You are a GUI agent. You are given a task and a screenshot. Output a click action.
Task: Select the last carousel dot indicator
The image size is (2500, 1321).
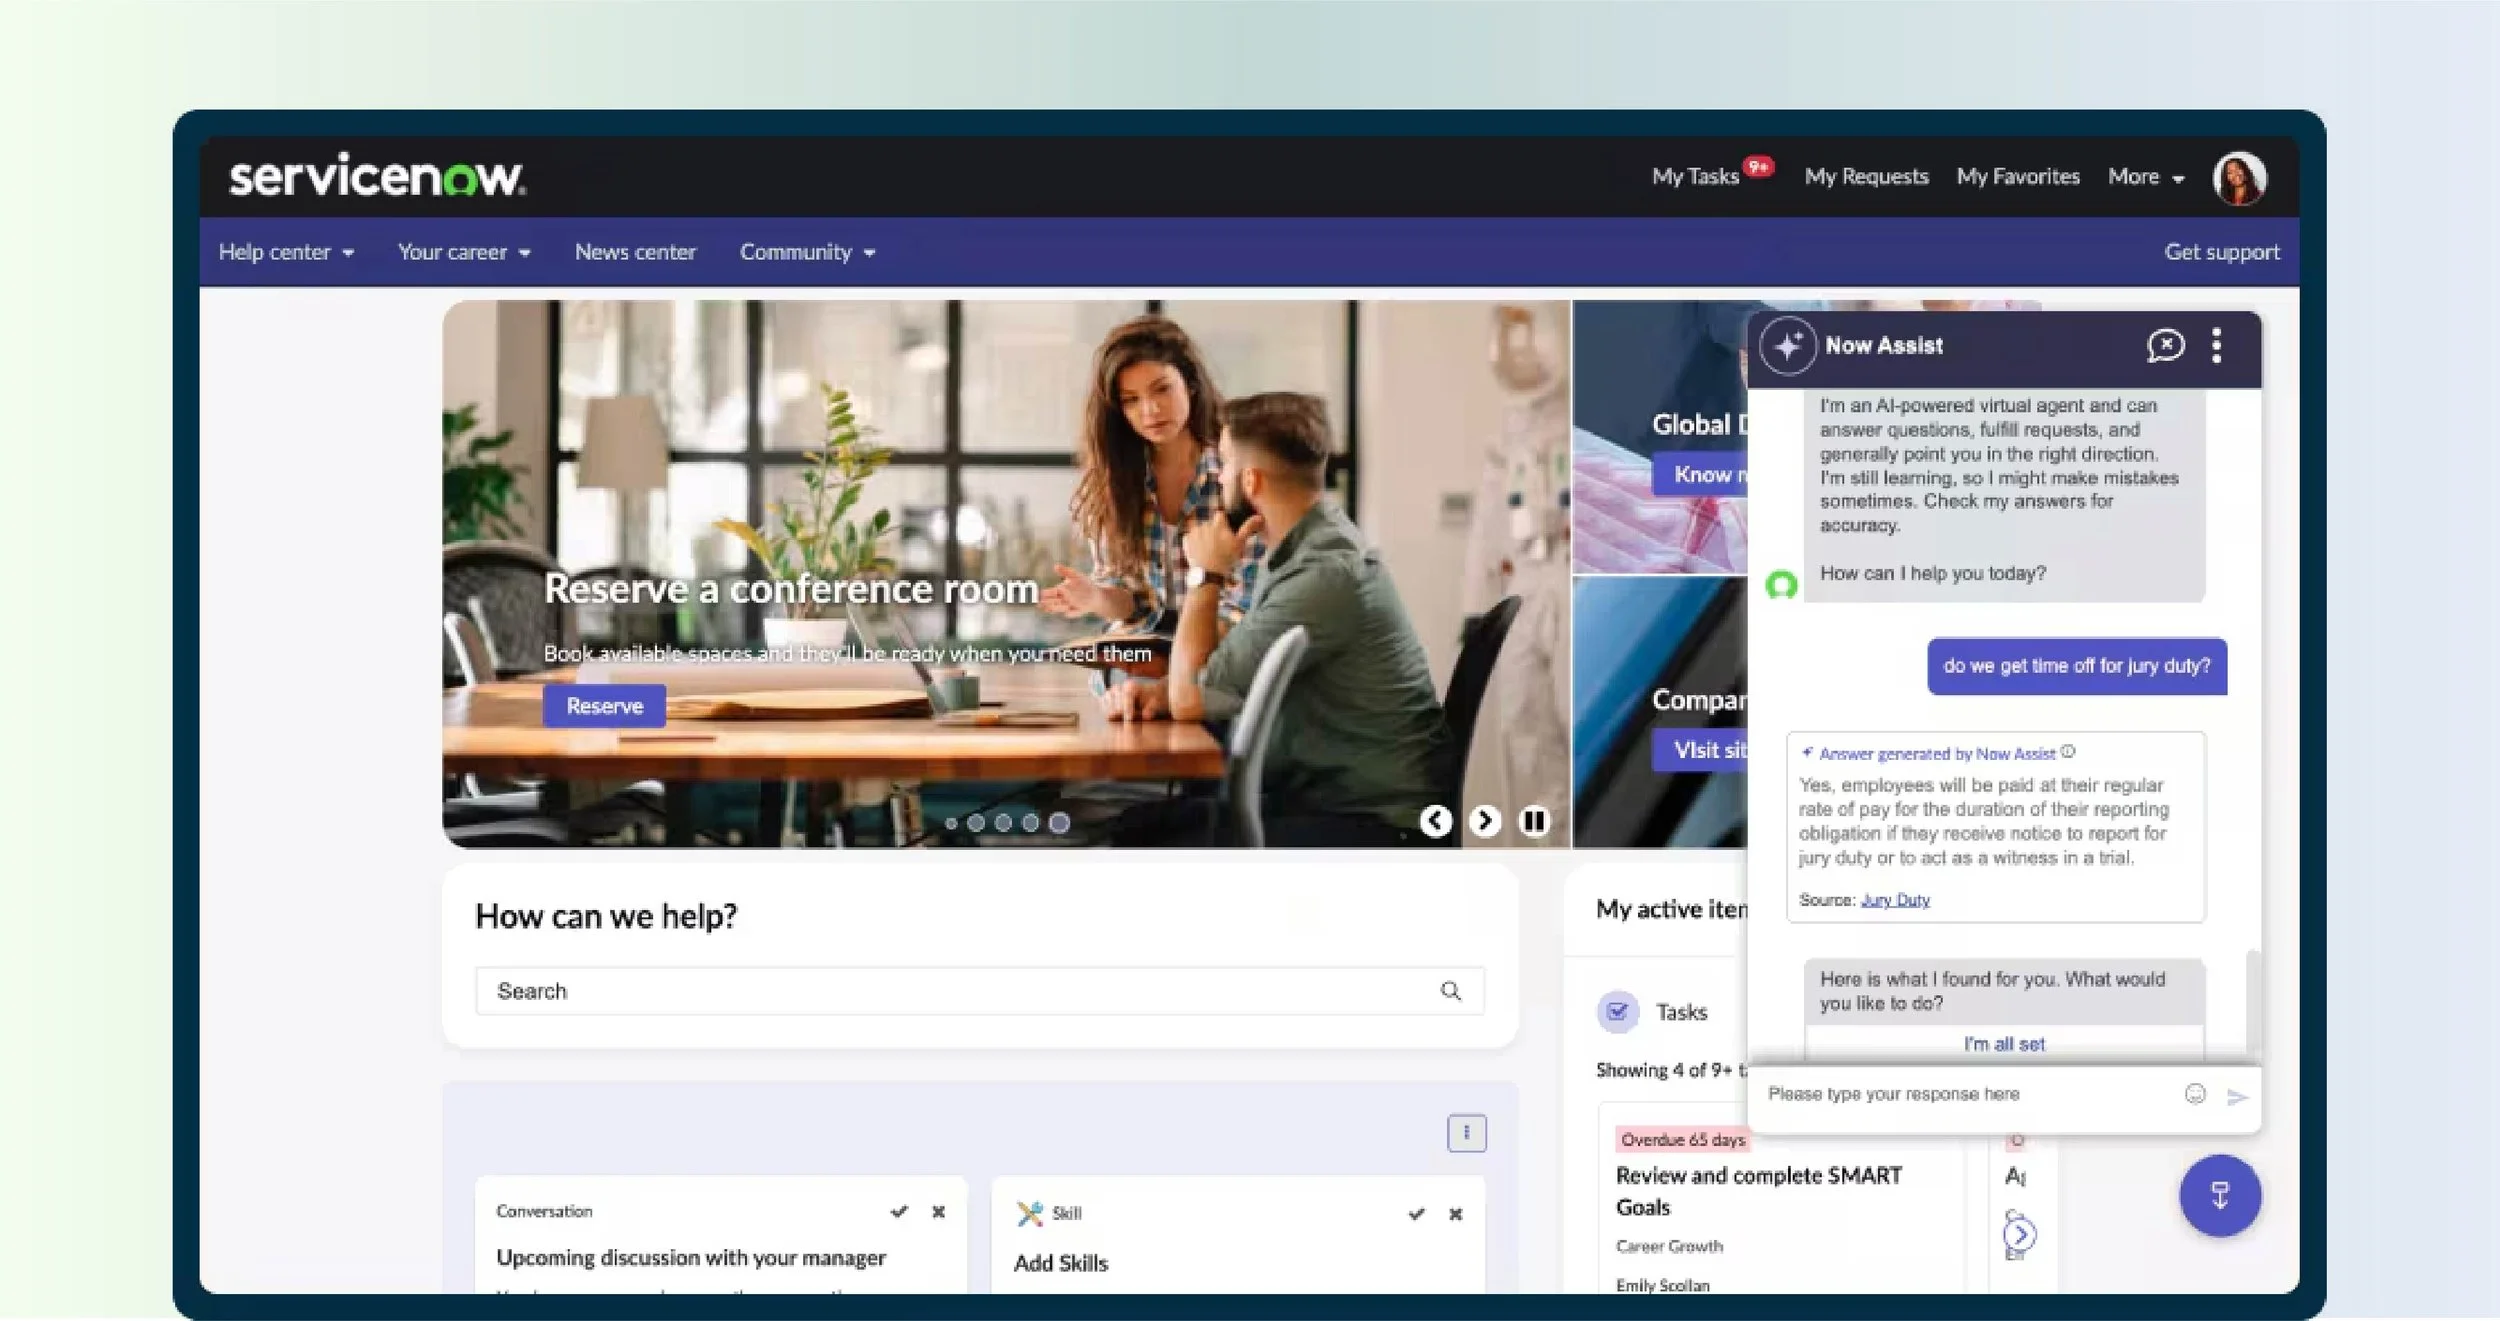pyautogui.click(x=1059, y=822)
